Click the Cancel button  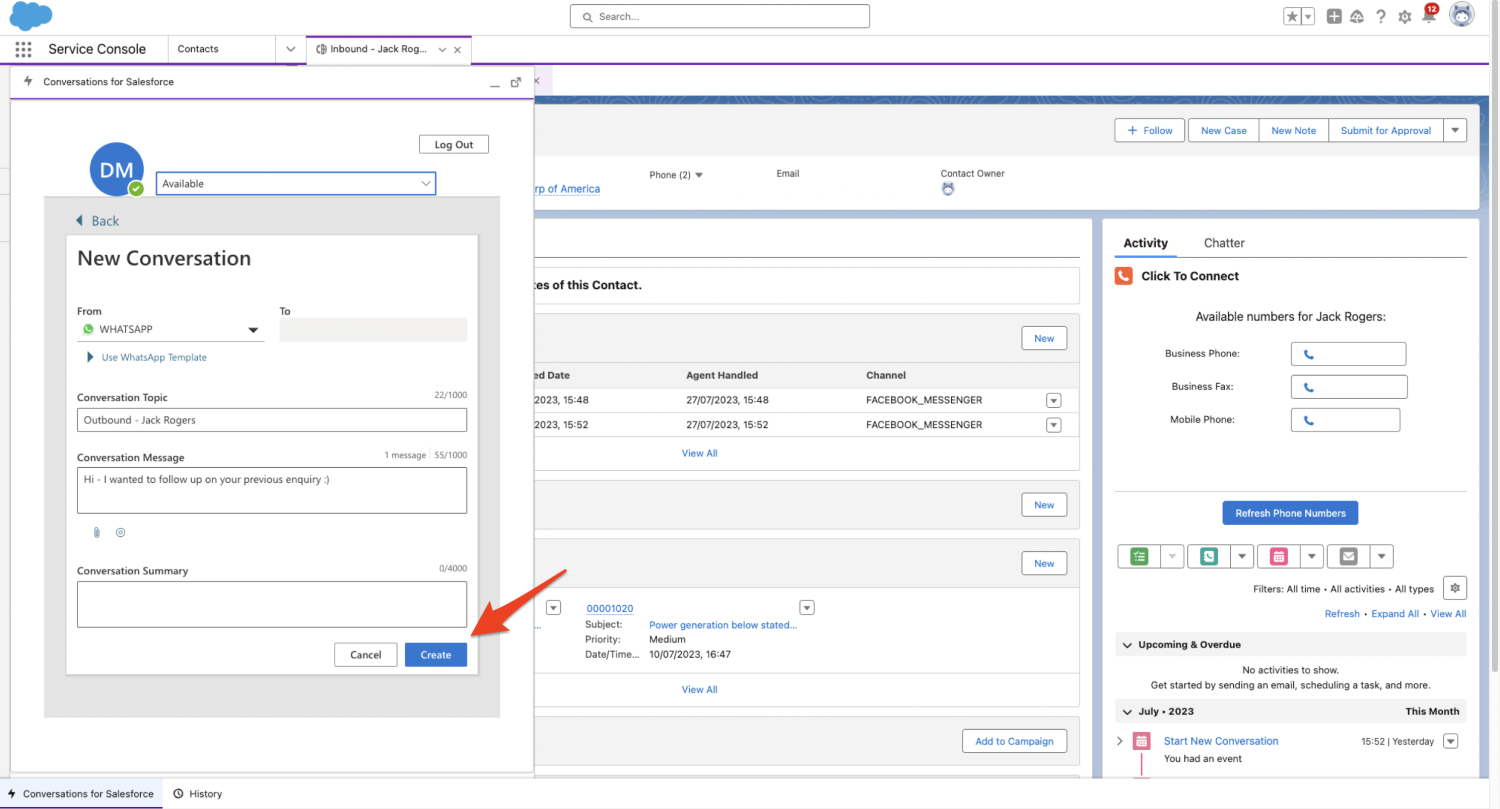pyautogui.click(x=366, y=655)
